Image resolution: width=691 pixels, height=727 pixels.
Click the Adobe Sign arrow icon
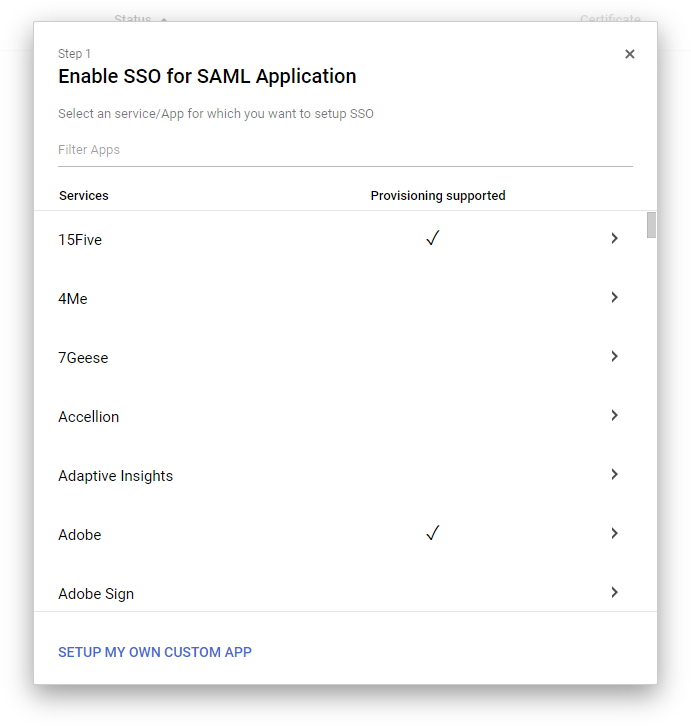pyautogui.click(x=614, y=593)
